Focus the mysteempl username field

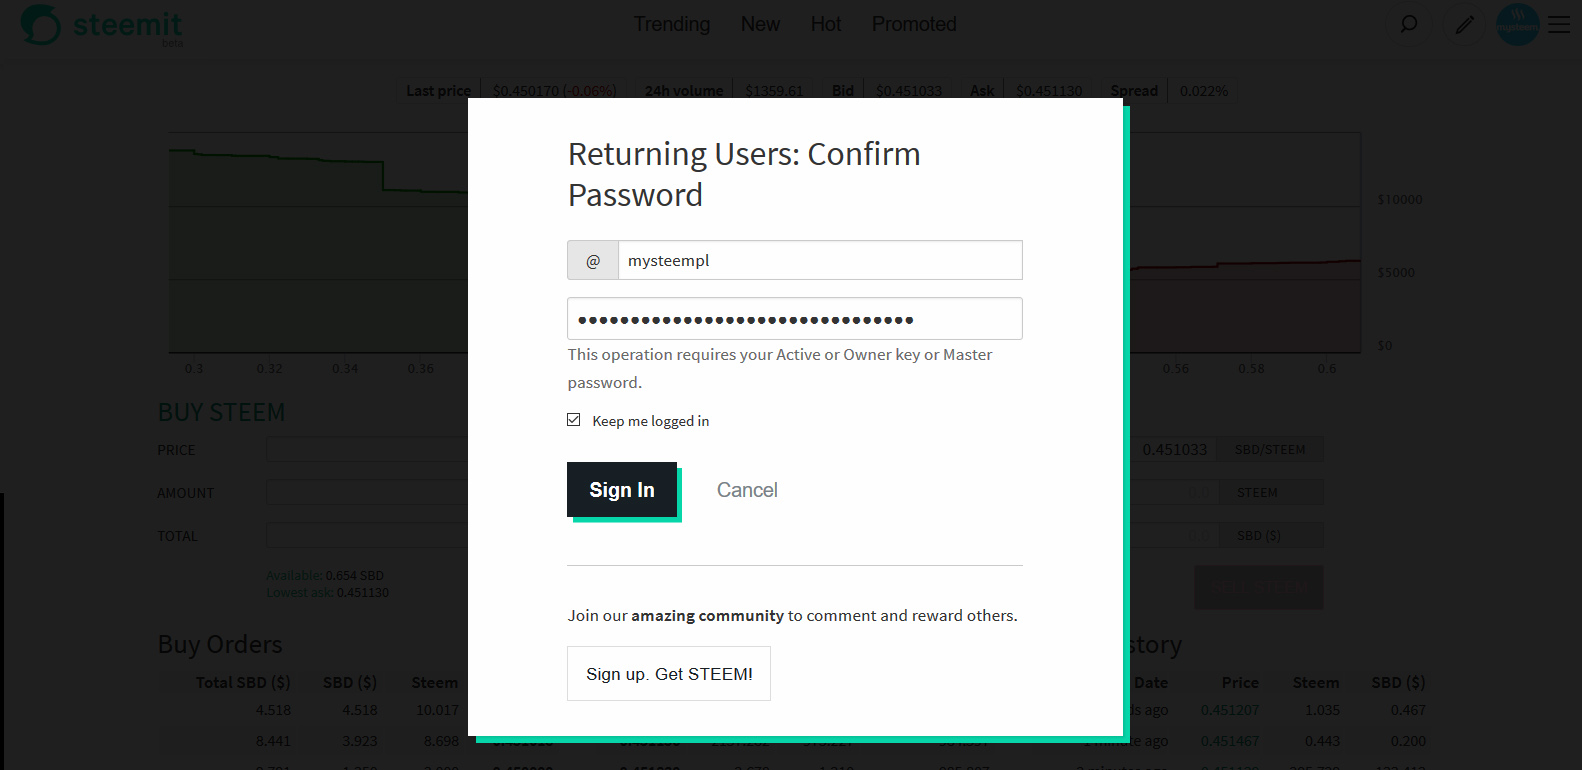click(x=820, y=260)
